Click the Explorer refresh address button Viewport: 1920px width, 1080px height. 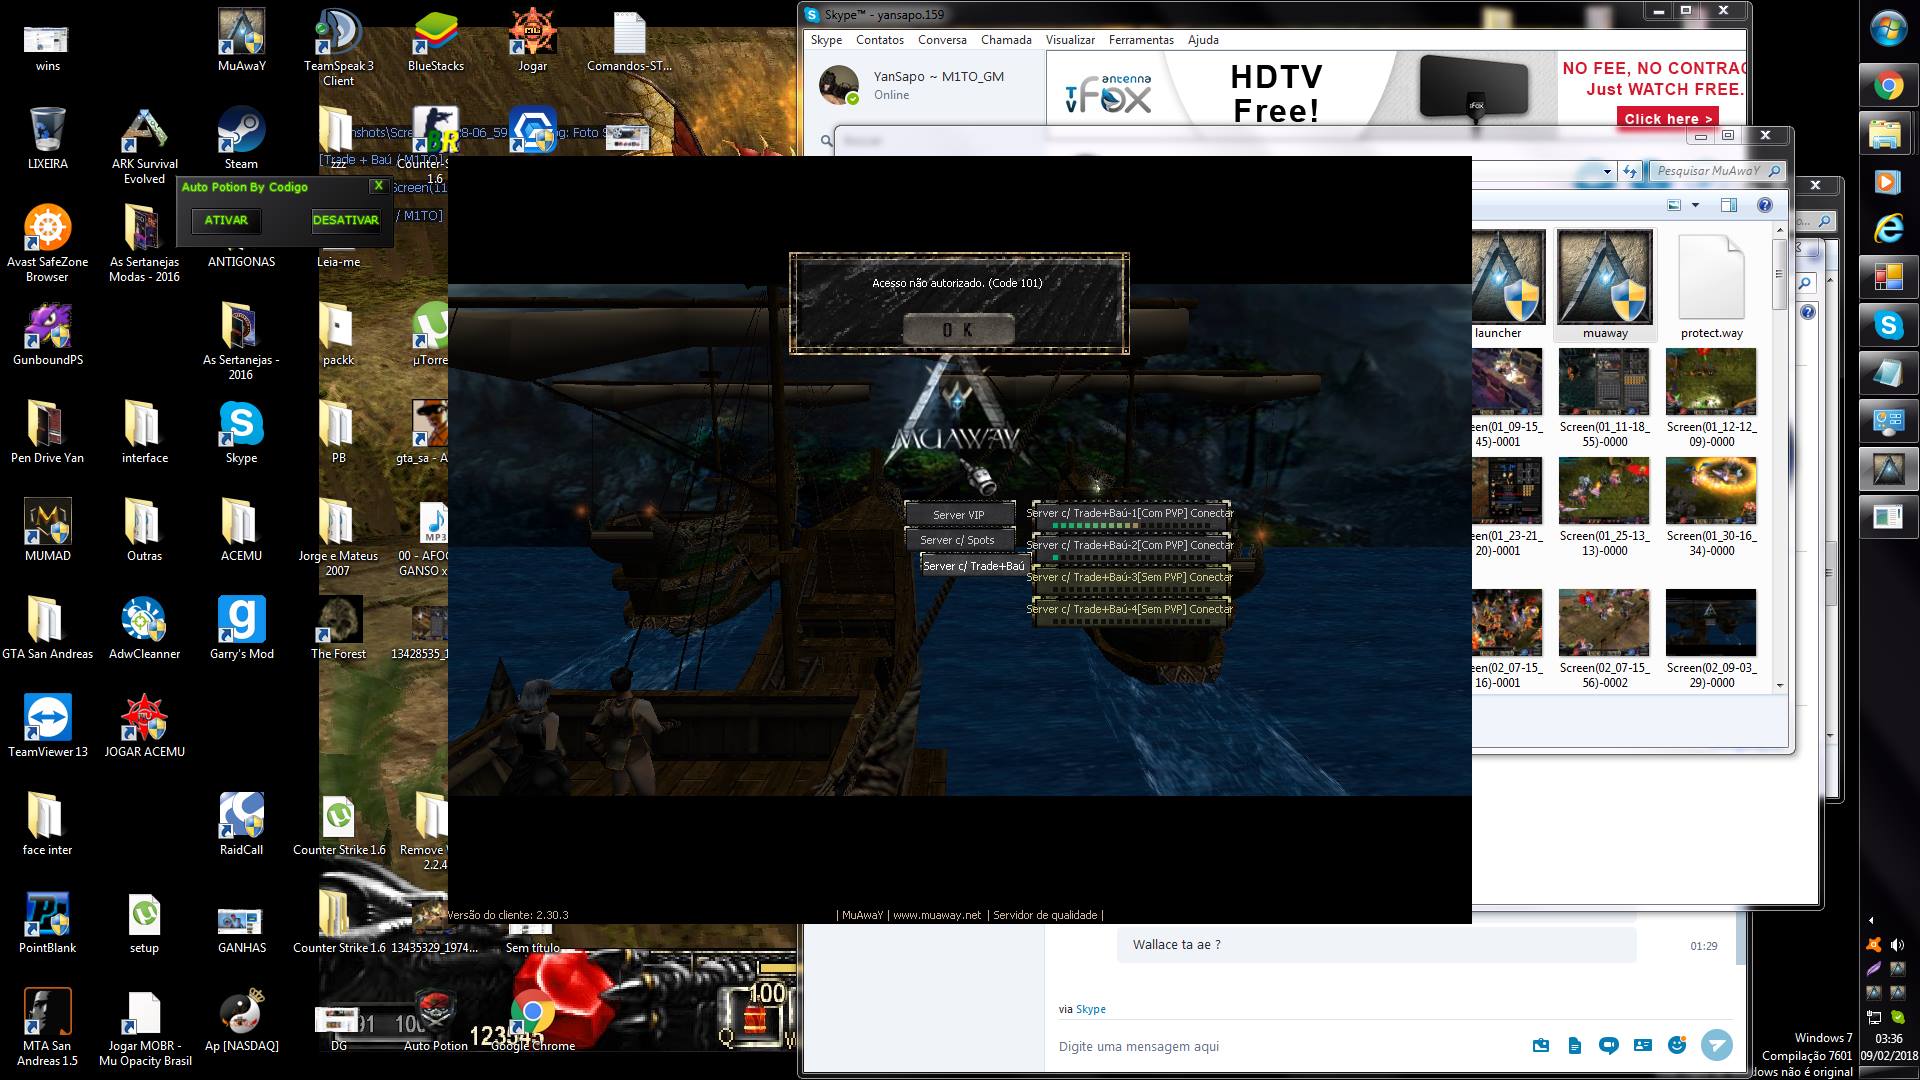(1631, 171)
